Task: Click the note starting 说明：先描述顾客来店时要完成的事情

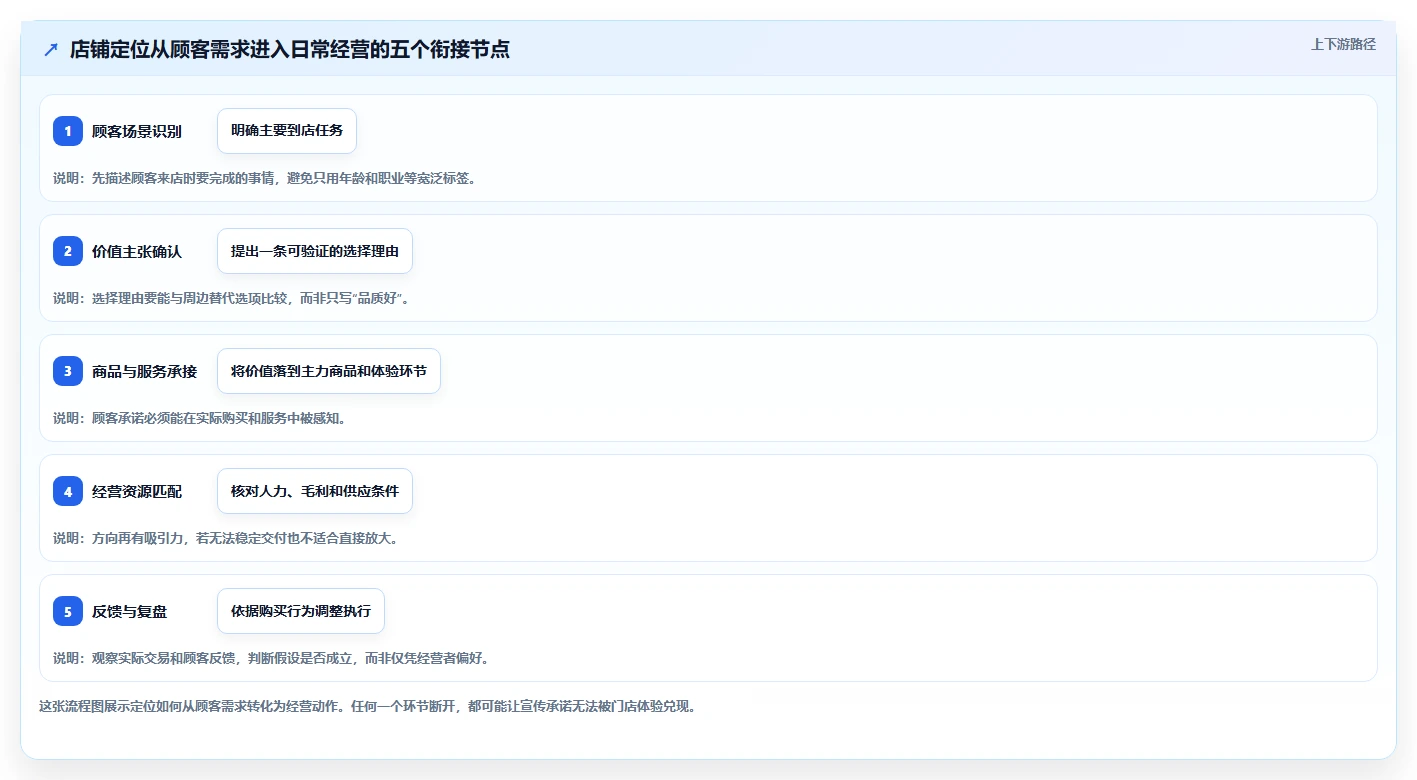Action: pos(265,178)
